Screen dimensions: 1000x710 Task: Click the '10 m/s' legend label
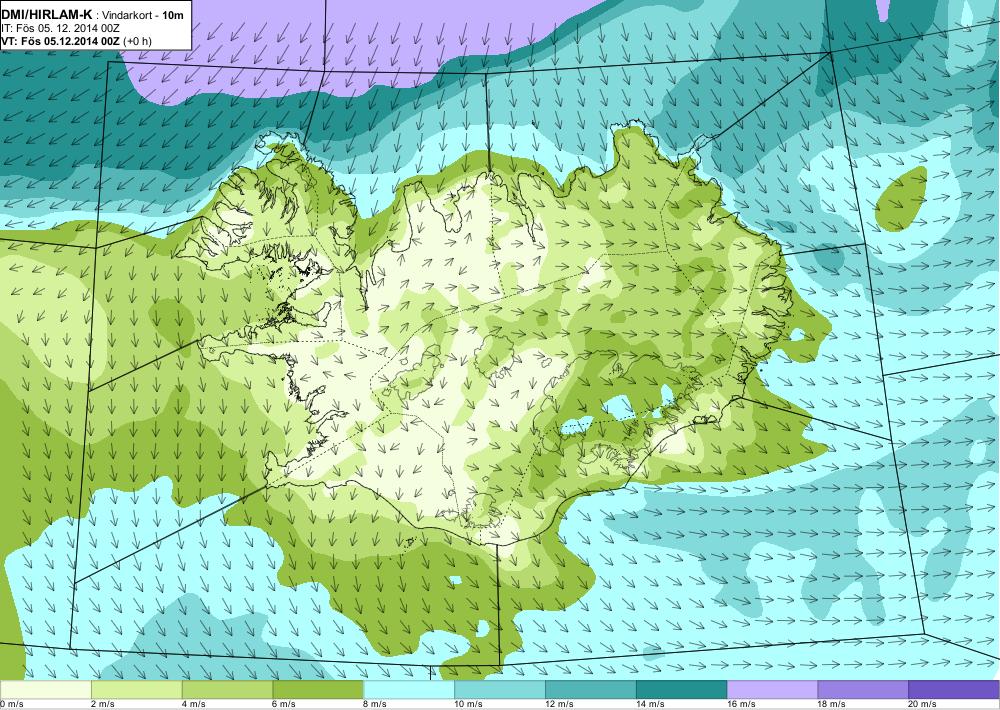click(469, 704)
